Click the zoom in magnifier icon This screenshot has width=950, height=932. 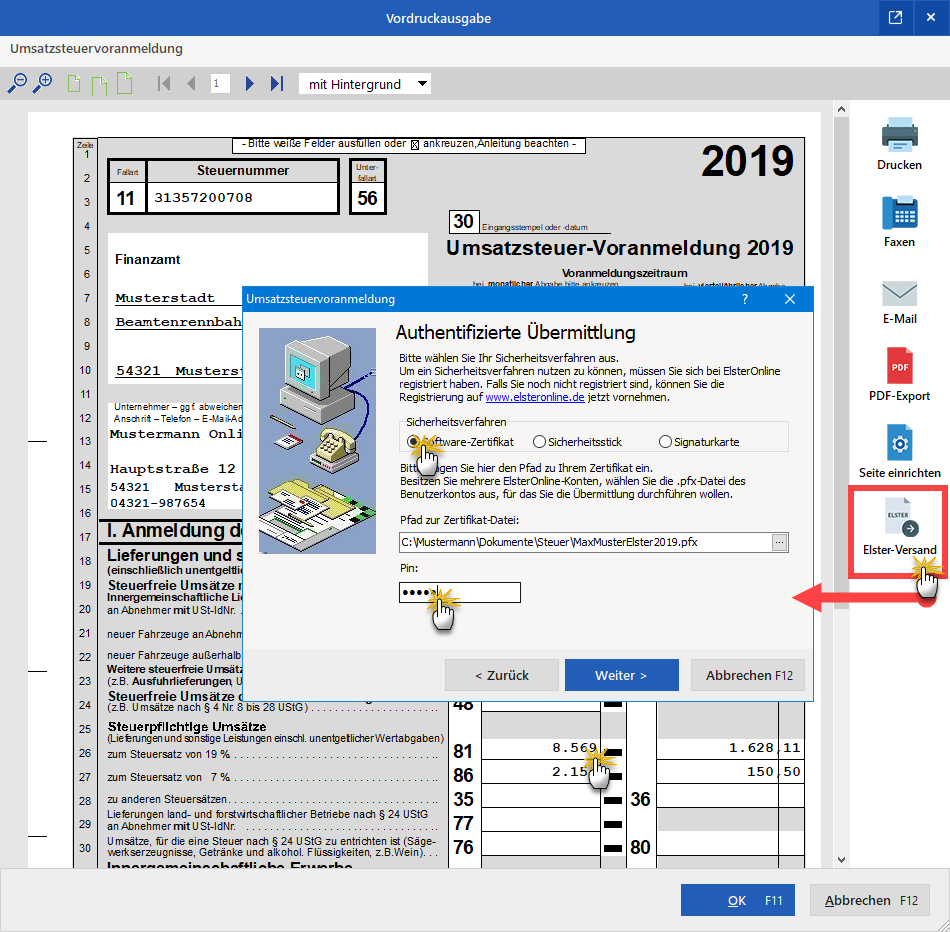42,84
